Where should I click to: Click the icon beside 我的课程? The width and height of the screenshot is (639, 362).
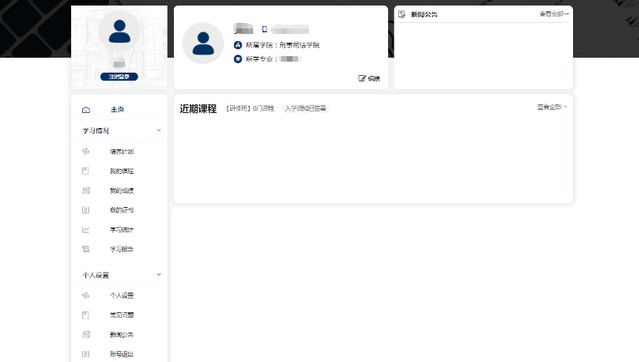click(x=86, y=171)
